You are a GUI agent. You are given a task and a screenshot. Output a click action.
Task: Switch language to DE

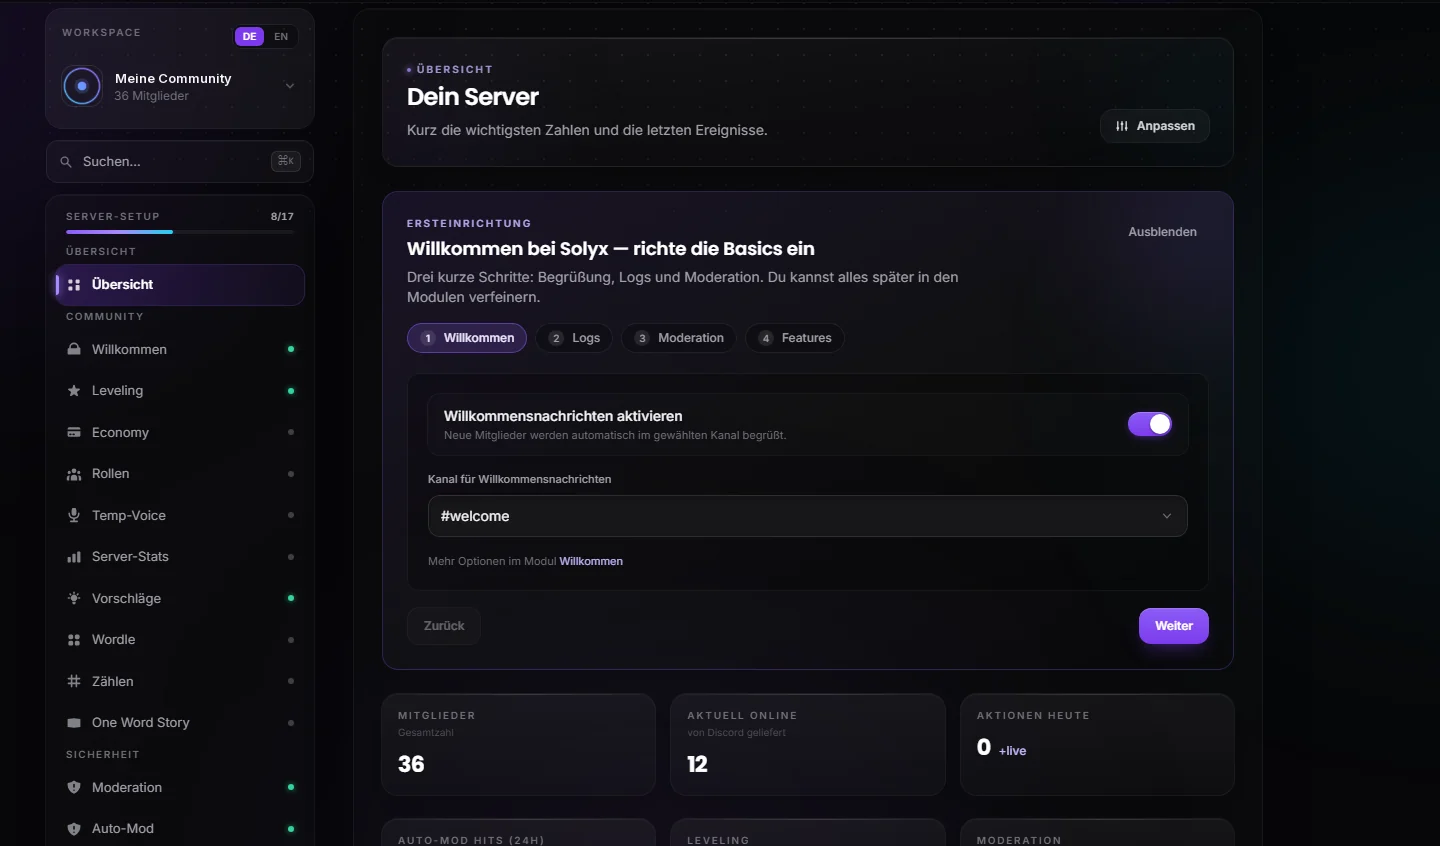[x=250, y=37]
